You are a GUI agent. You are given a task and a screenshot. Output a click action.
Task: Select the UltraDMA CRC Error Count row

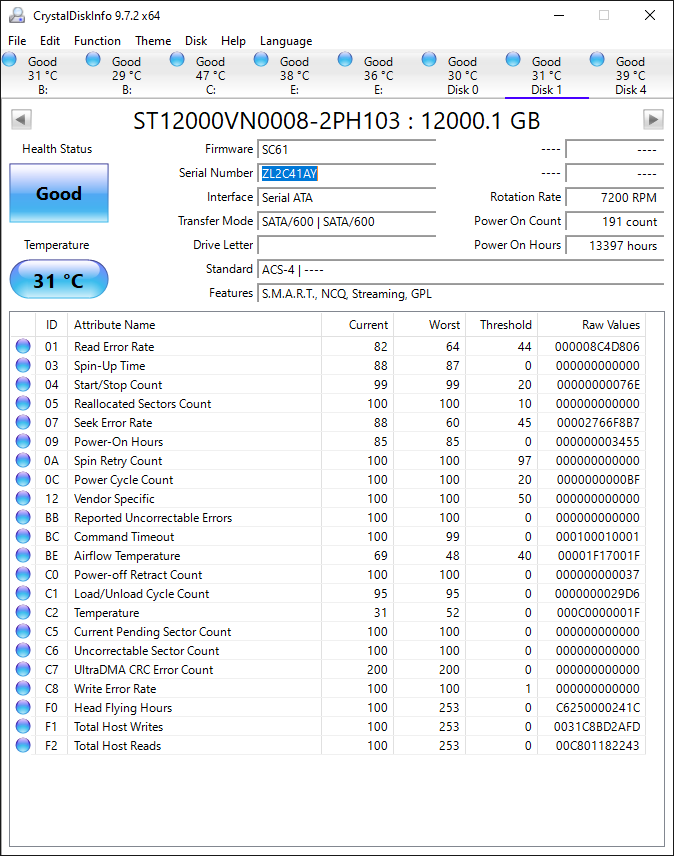click(143, 670)
